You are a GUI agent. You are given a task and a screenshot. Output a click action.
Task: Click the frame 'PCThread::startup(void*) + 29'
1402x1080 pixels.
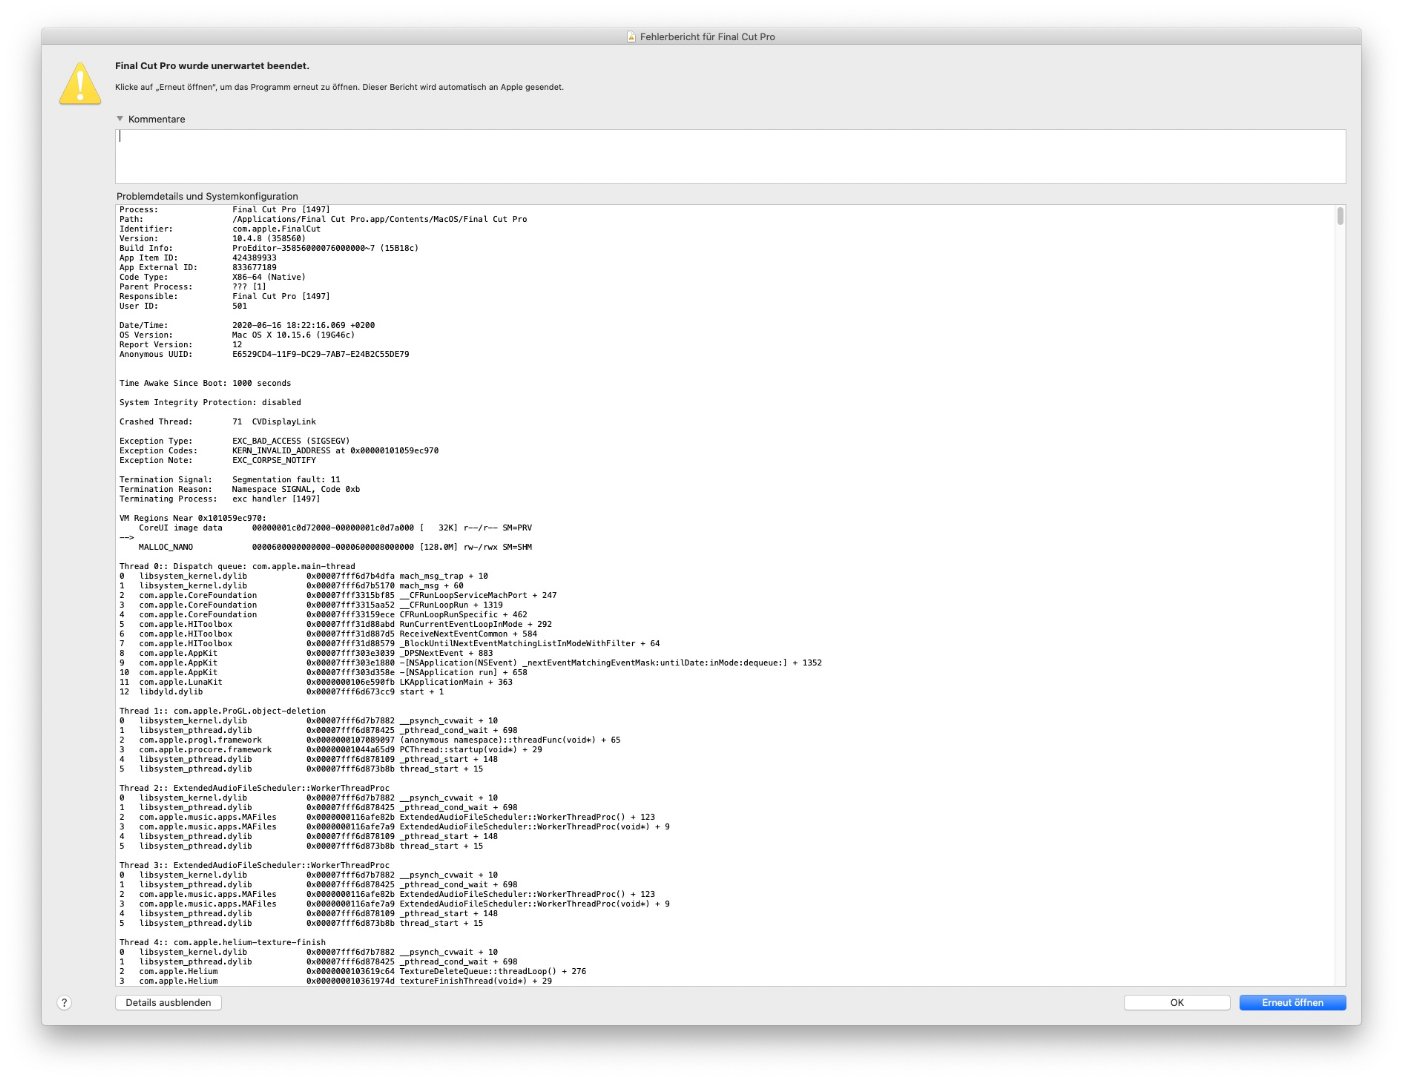pyautogui.click(x=471, y=749)
